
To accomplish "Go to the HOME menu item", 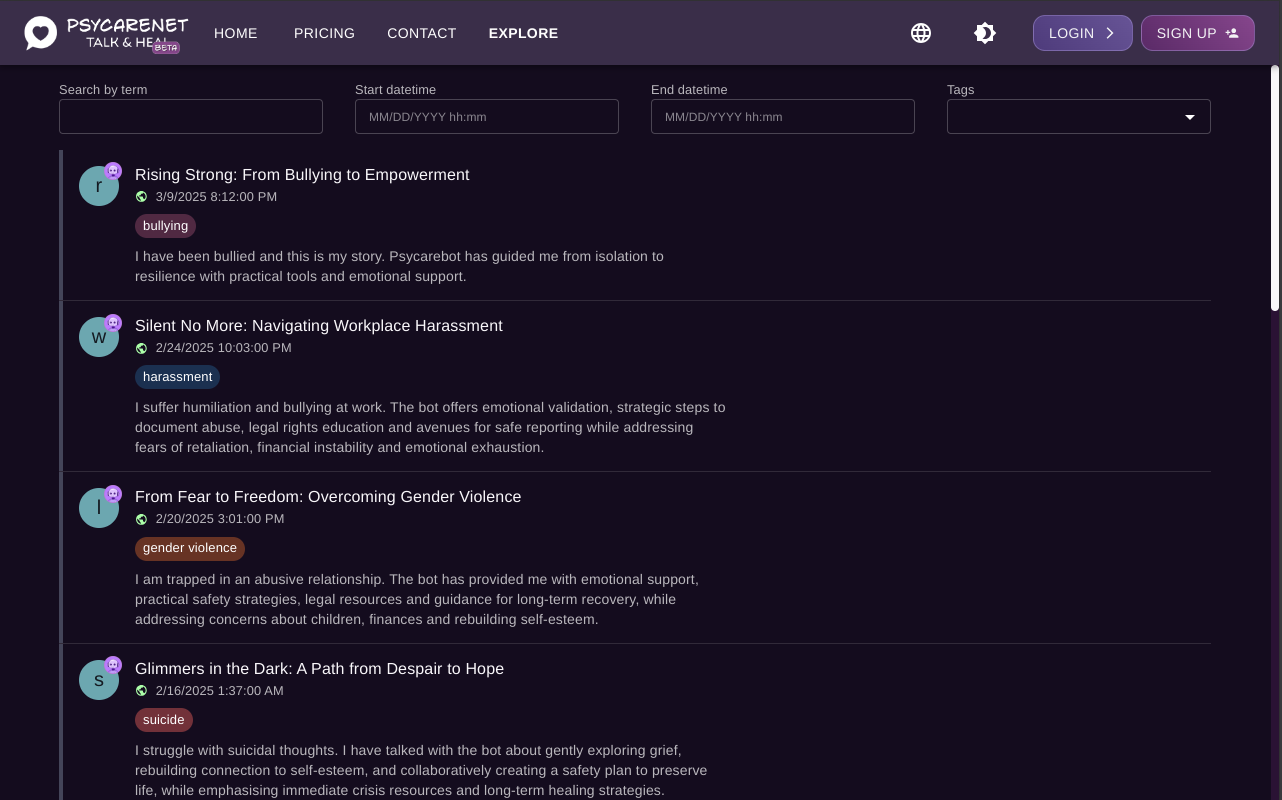I will [236, 33].
